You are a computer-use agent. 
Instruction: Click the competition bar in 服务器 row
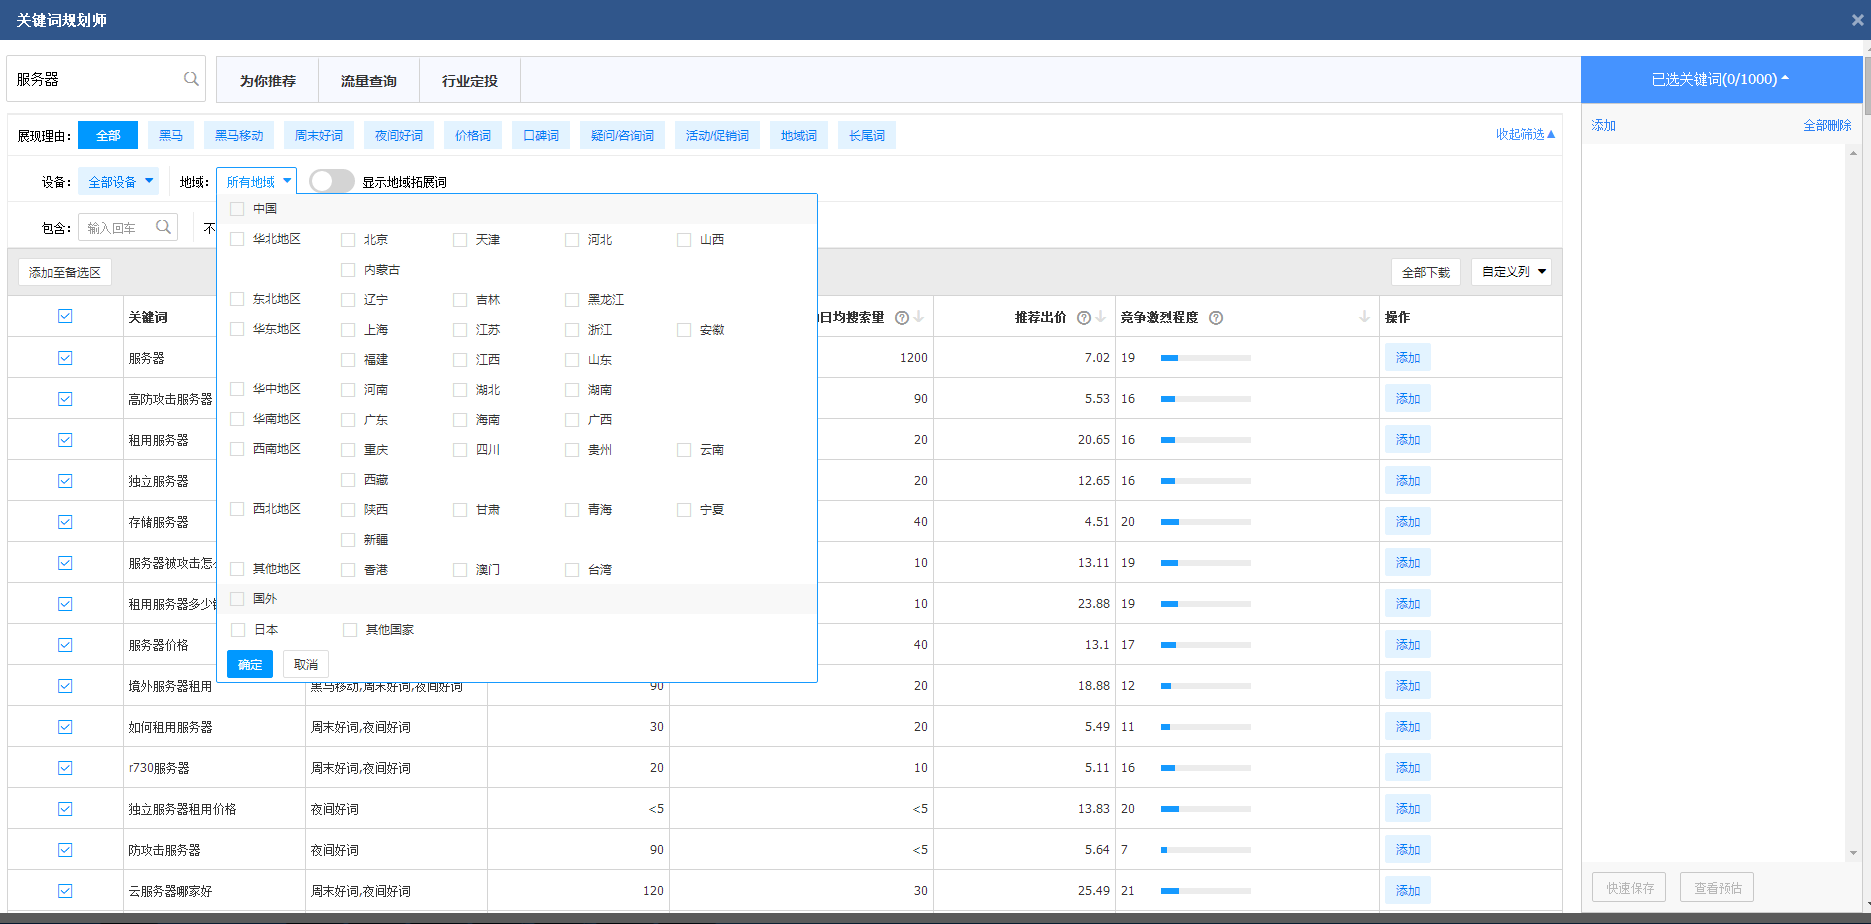click(1206, 358)
